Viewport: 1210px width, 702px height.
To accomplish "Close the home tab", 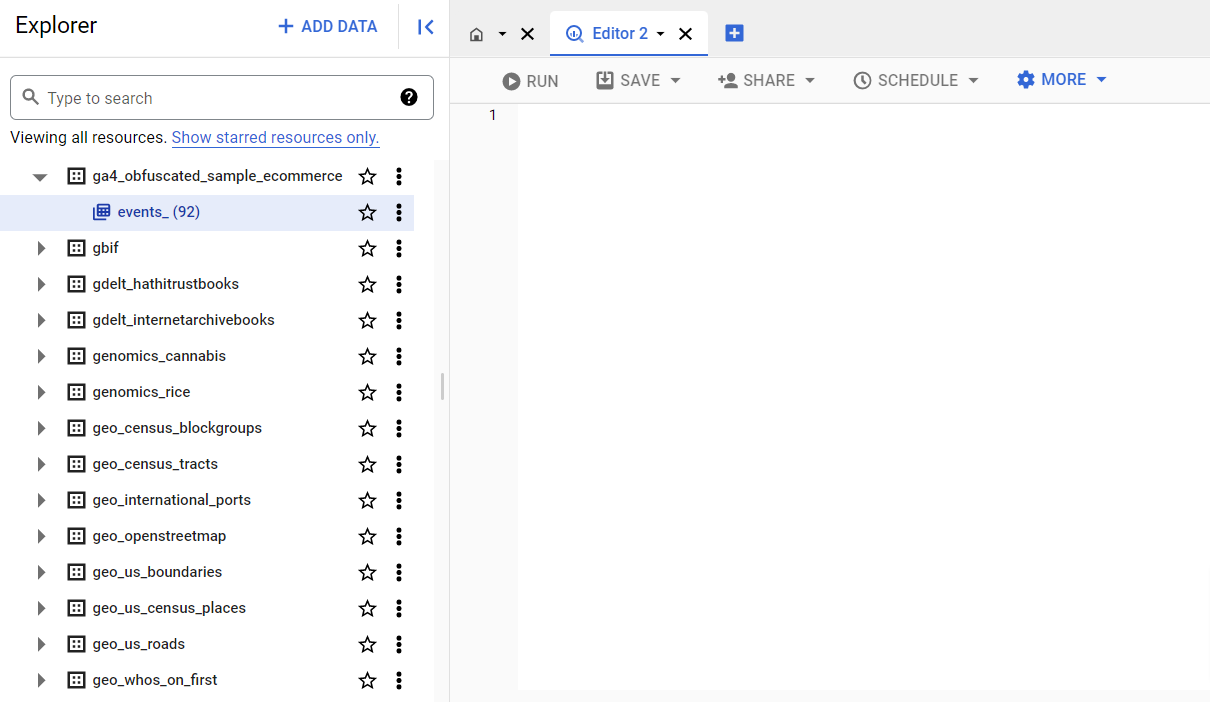I will coord(527,34).
